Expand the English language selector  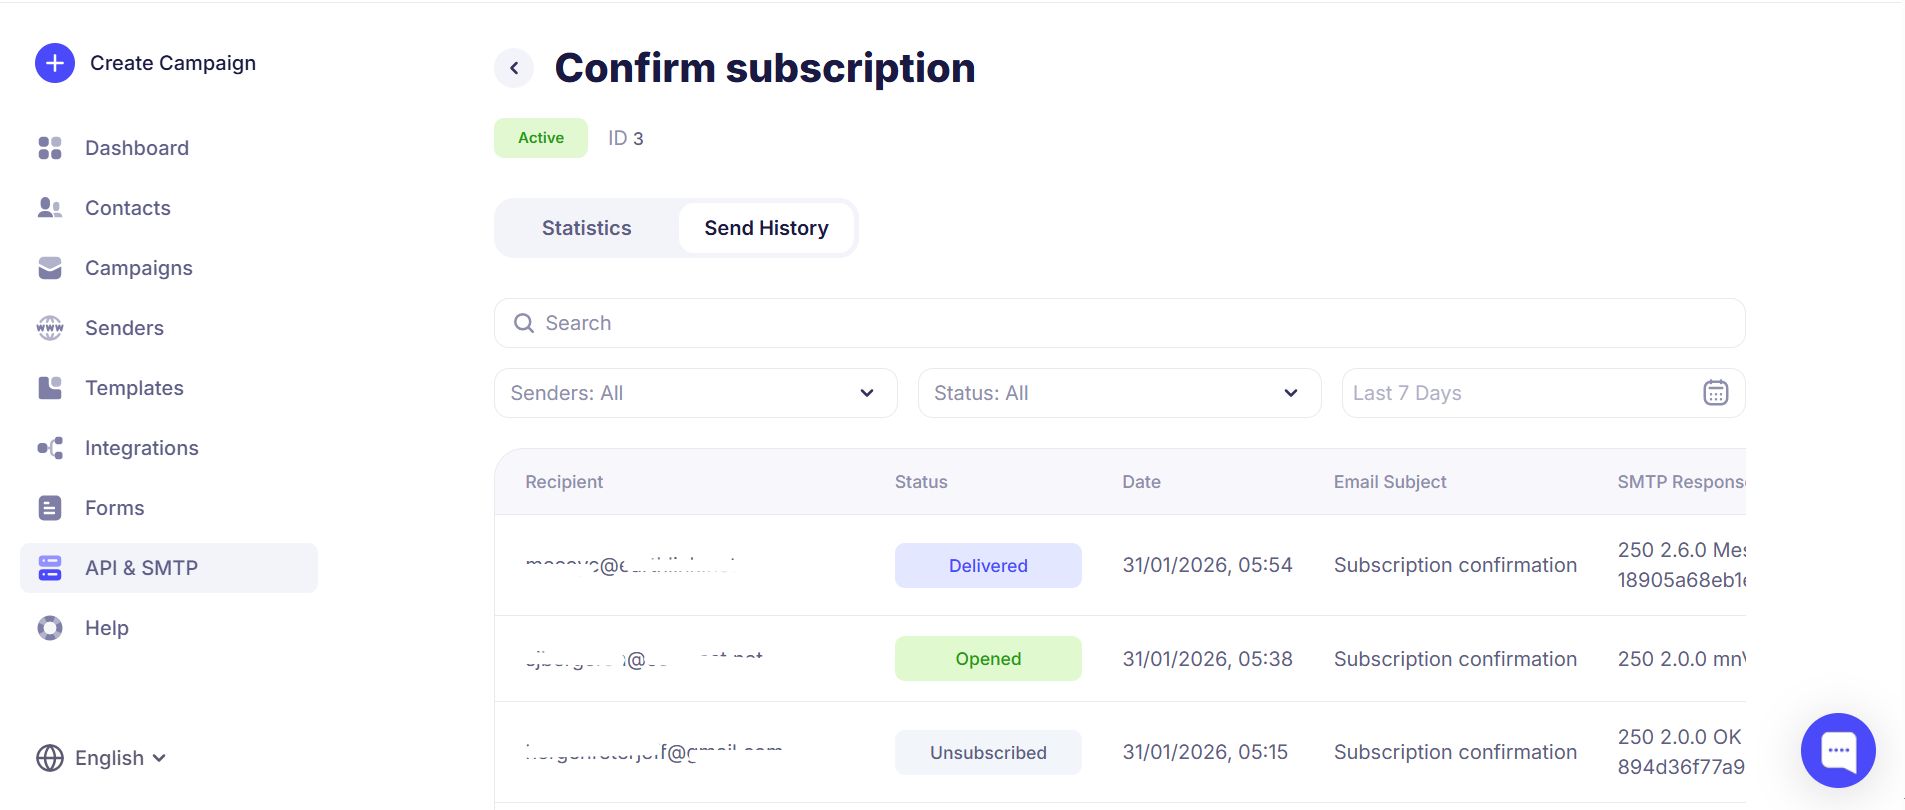pyautogui.click(x=102, y=758)
